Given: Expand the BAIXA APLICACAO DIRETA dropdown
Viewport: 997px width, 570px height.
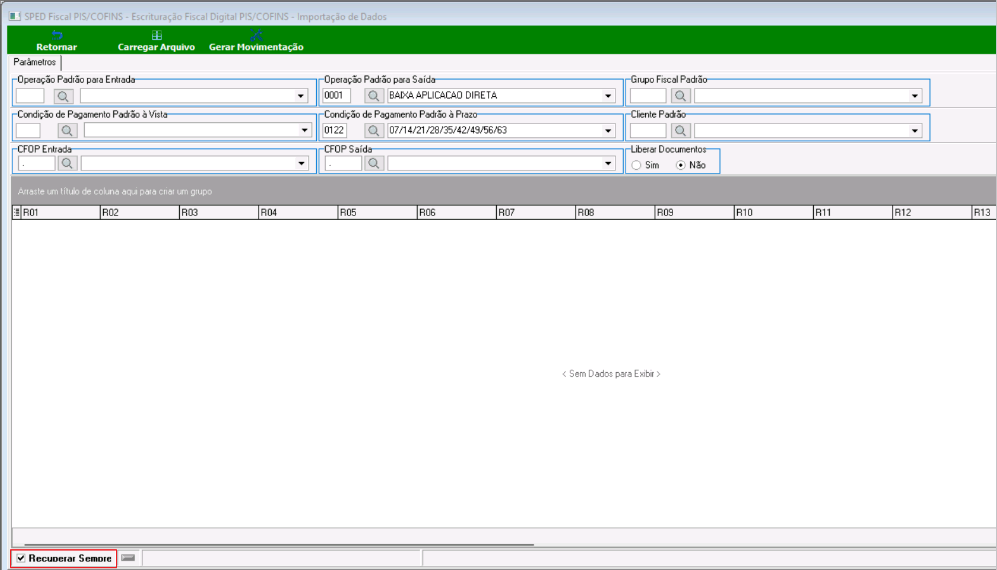Looking at the screenshot, I should click(609, 96).
